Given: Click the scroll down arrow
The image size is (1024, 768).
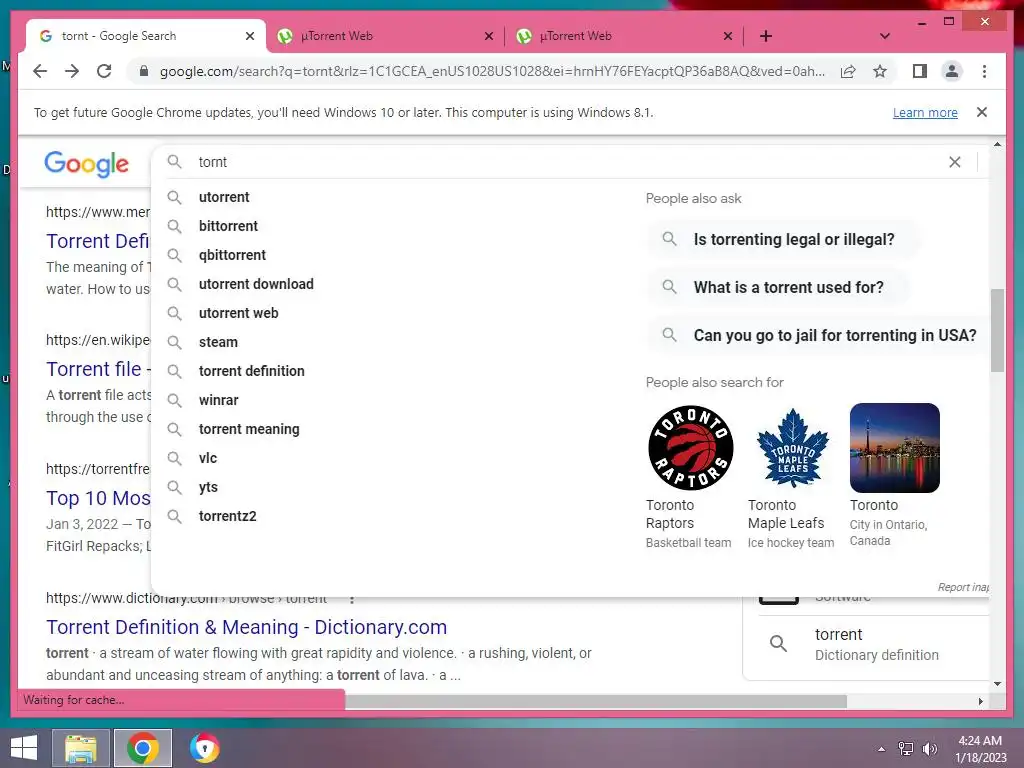Looking at the screenshot, I should click(997, 684).
